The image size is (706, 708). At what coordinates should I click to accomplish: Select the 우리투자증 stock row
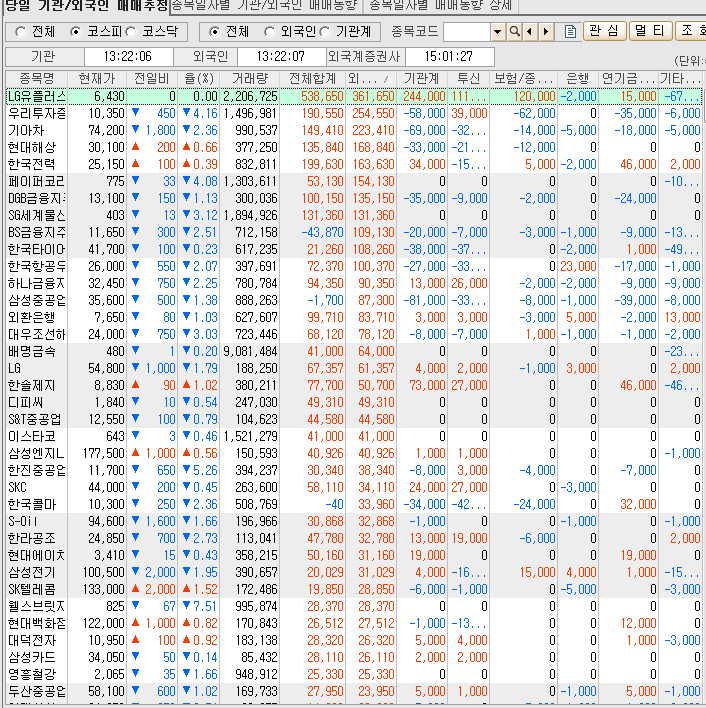pos(354,113)
